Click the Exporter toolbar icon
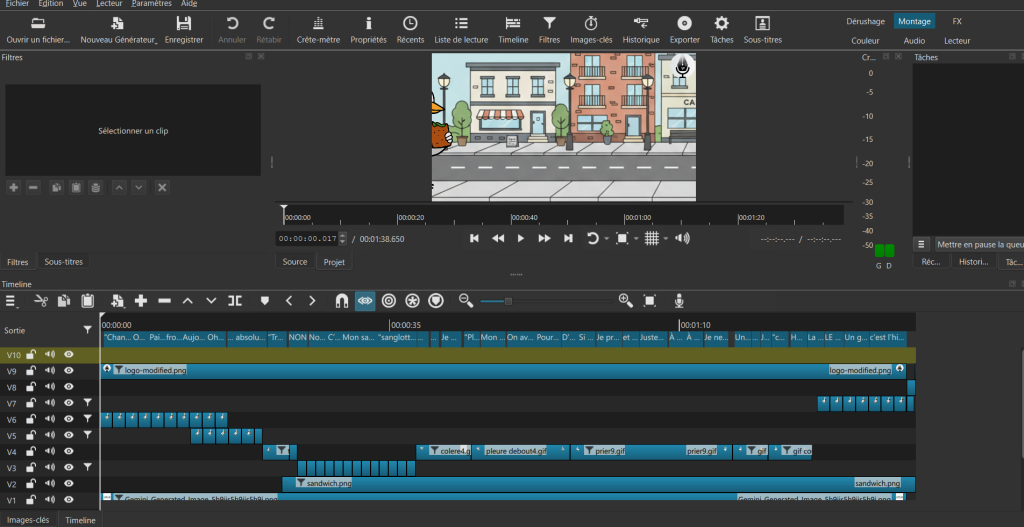1024x527 pixels. coord(684,29)
